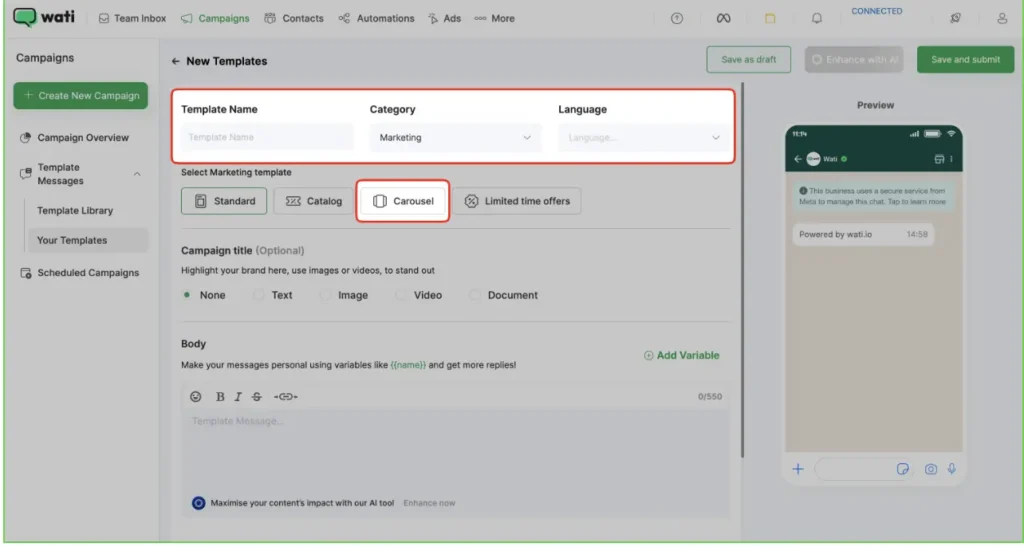Toggle bold formatting in Body toolbar

[x=220, y=397]
